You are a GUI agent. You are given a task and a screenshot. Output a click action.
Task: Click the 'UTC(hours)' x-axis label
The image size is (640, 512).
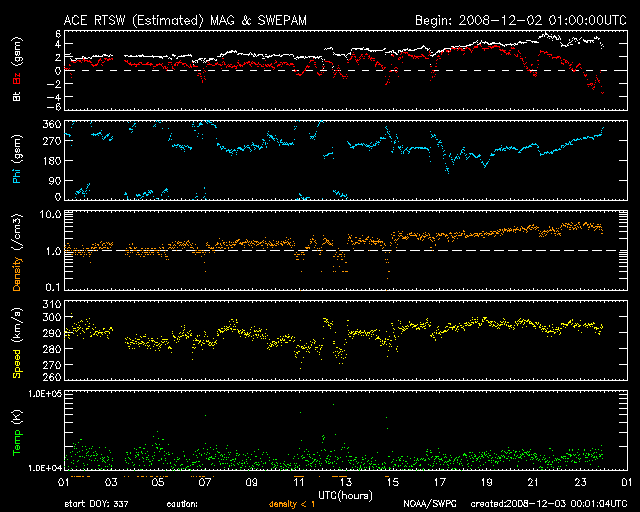(345, 496)
